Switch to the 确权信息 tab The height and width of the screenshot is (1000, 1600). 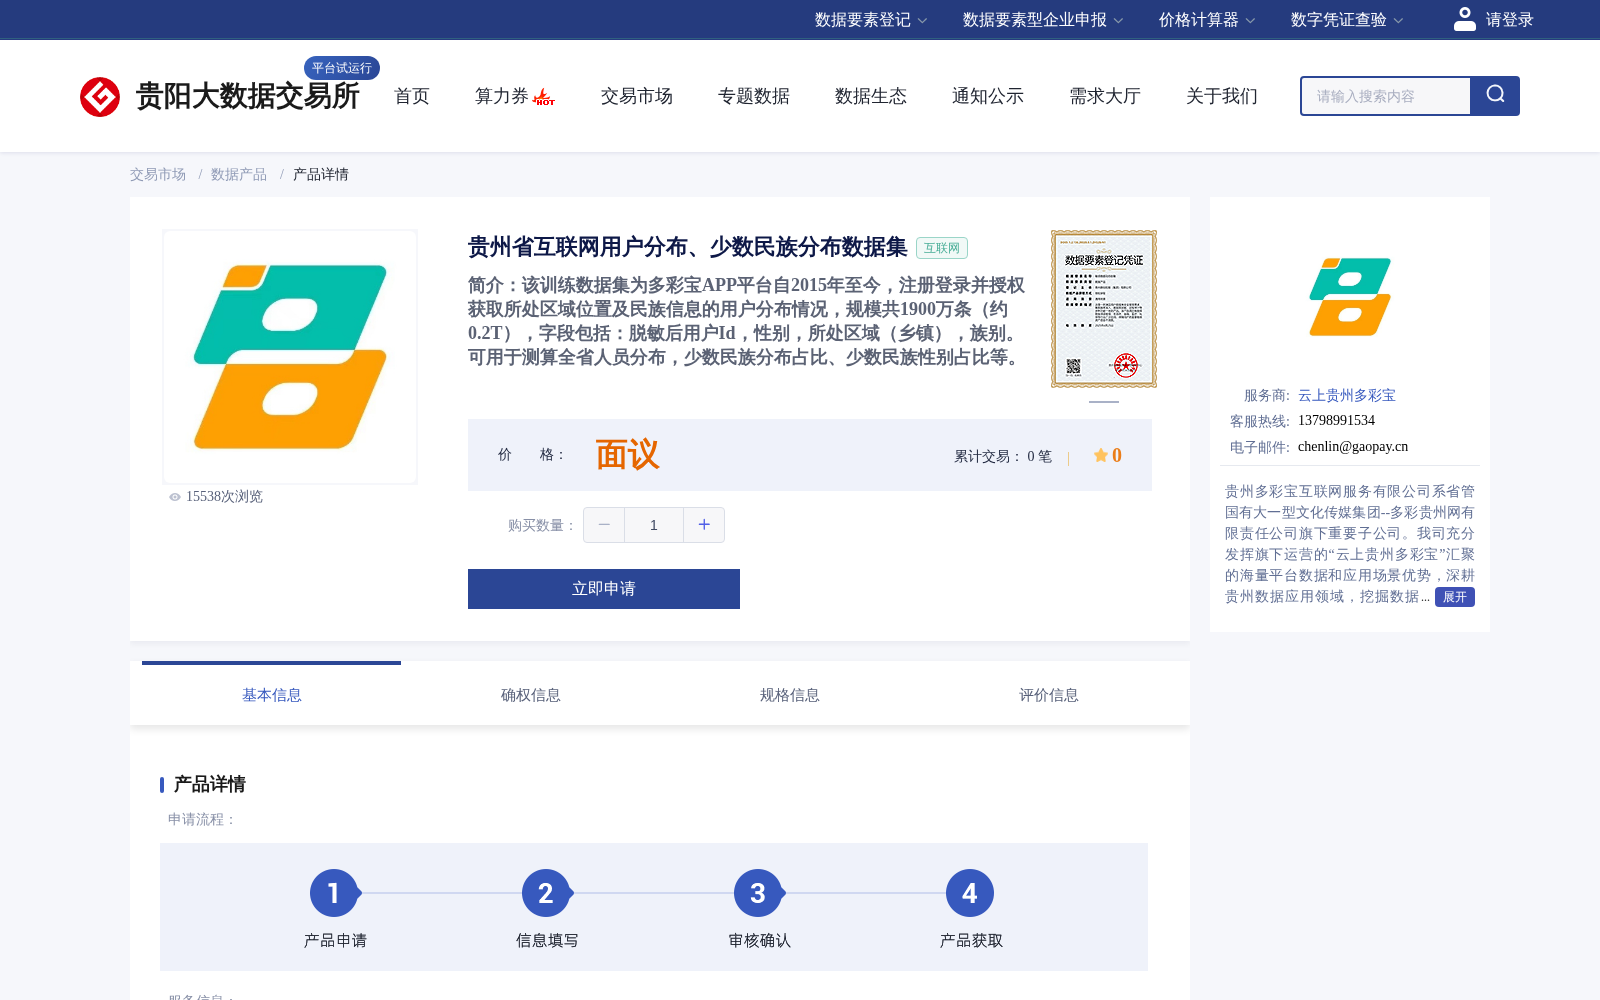pyautogui.click(x=531, y=695)
